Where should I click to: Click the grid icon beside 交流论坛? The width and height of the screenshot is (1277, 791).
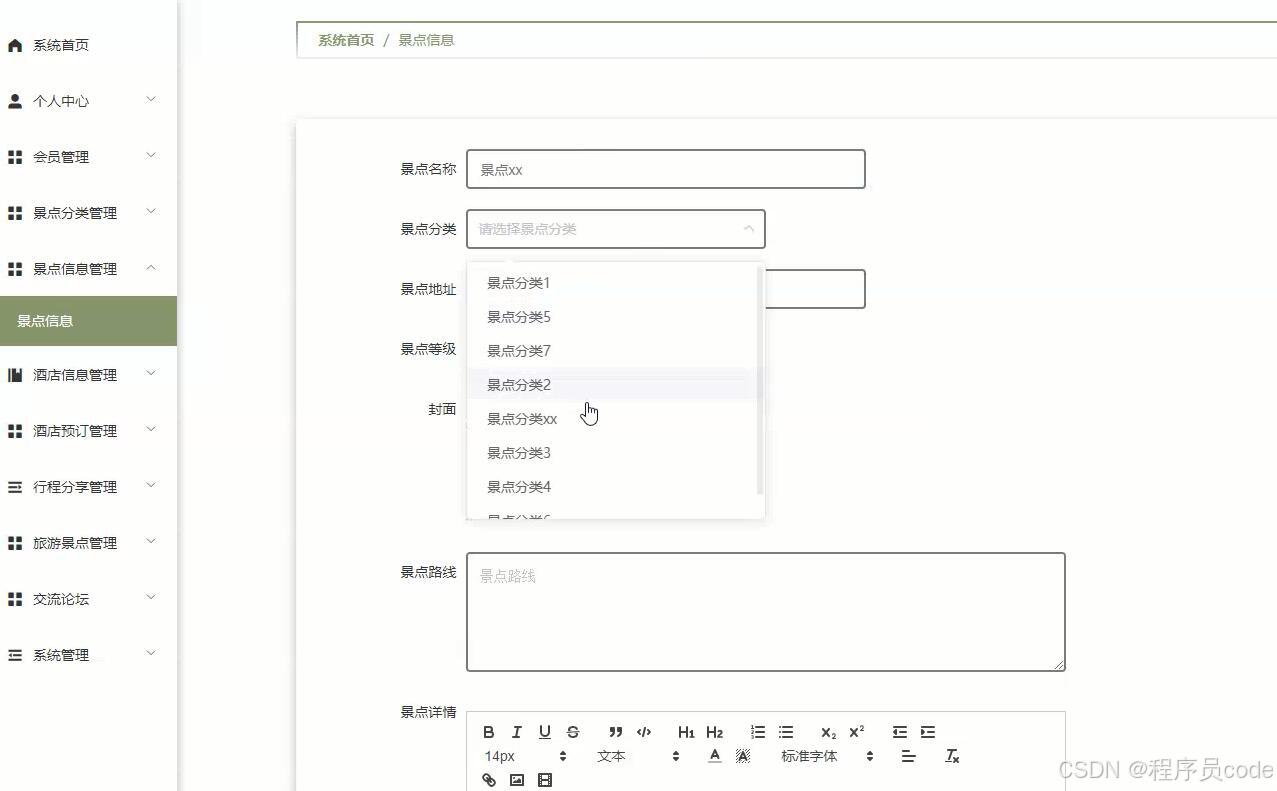[x=15, y=599]
